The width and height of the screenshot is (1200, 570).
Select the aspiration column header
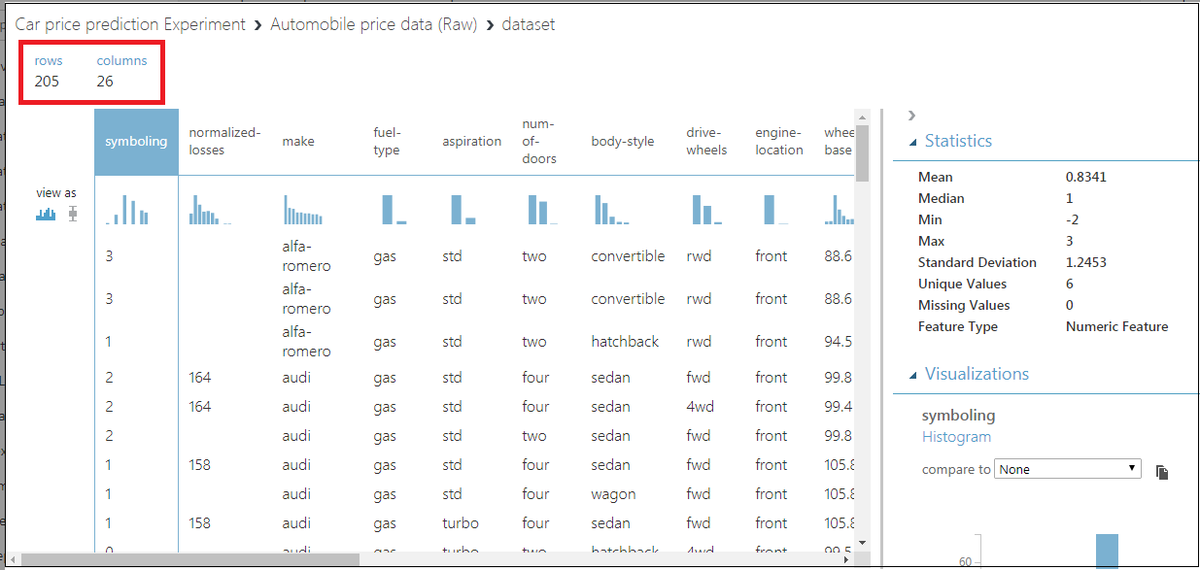472,141
